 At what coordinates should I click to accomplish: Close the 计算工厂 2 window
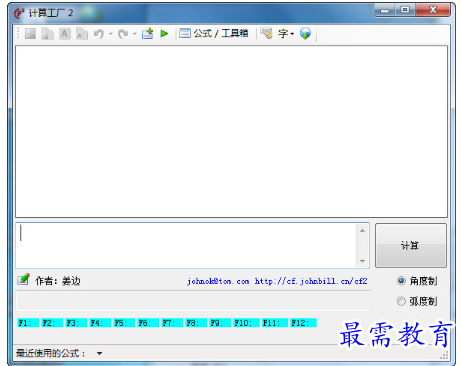tap(433, 10)
